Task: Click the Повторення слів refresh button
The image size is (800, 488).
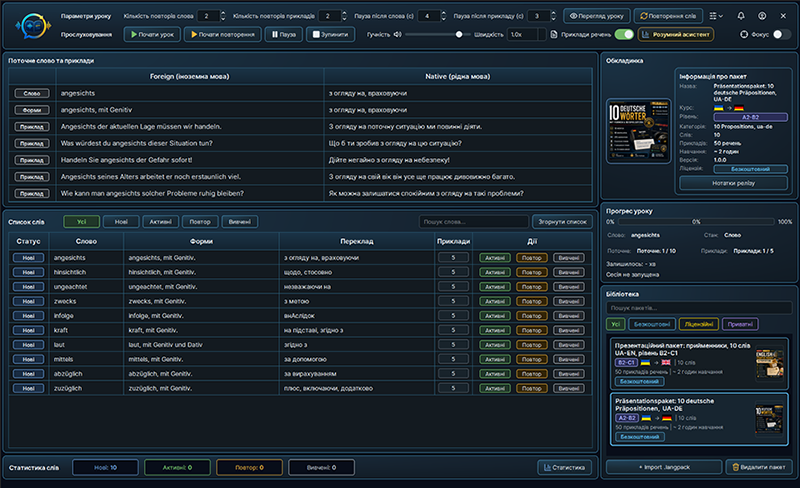Action: tap(668, 16)
